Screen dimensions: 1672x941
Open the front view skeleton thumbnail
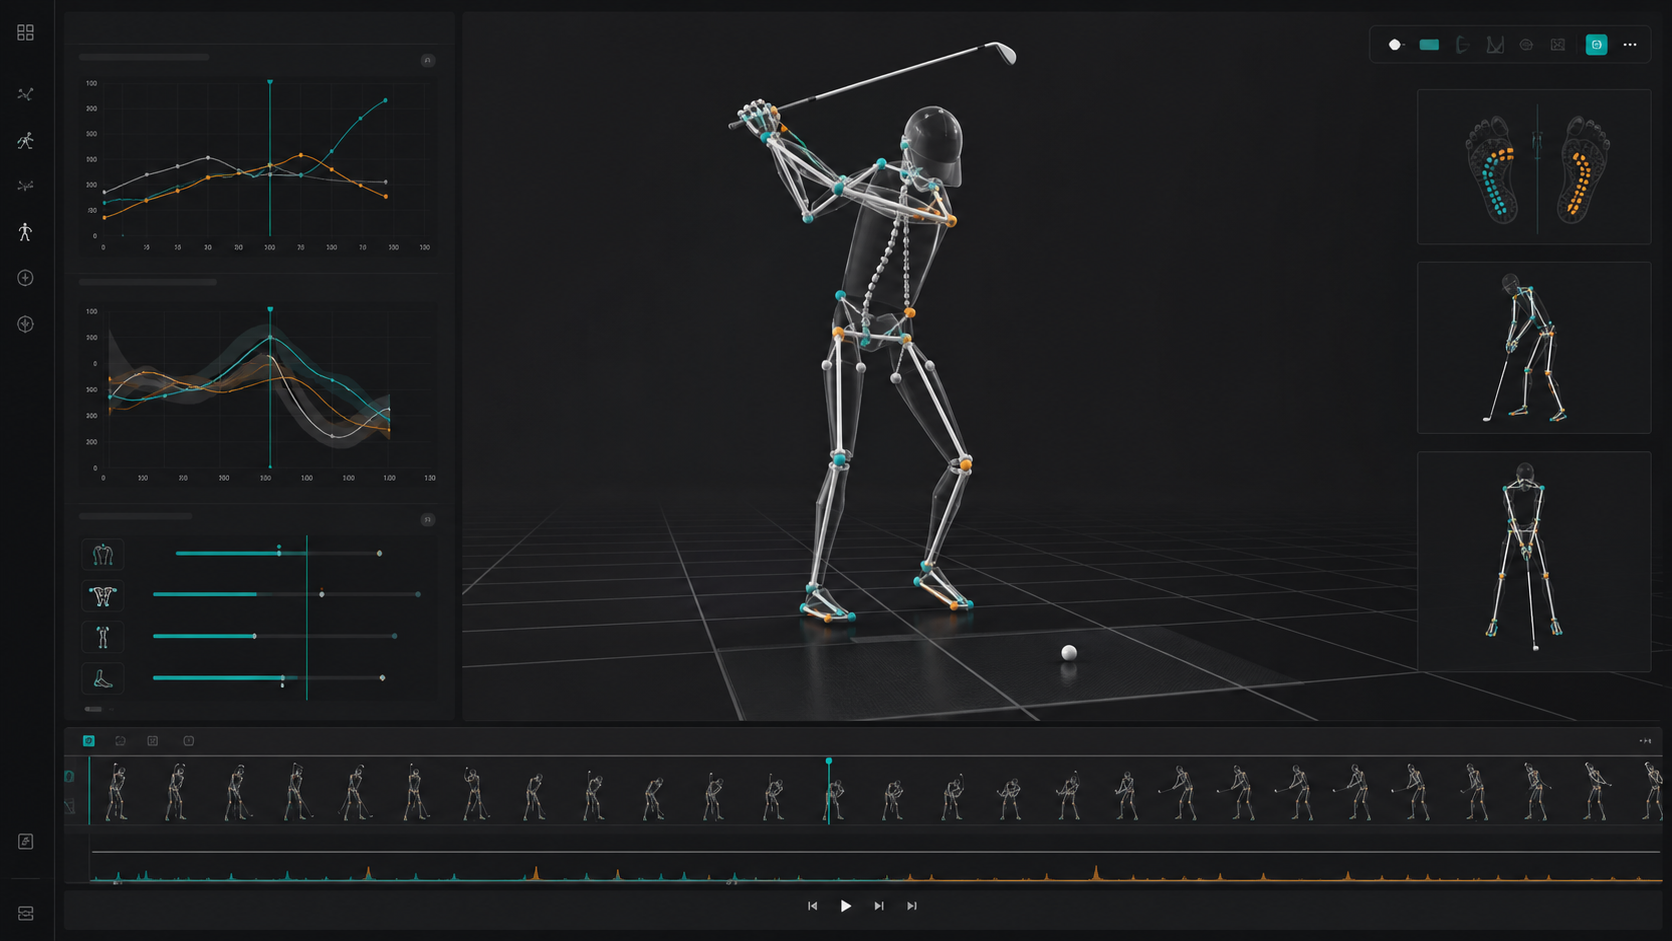click(x=1534, y=561)
